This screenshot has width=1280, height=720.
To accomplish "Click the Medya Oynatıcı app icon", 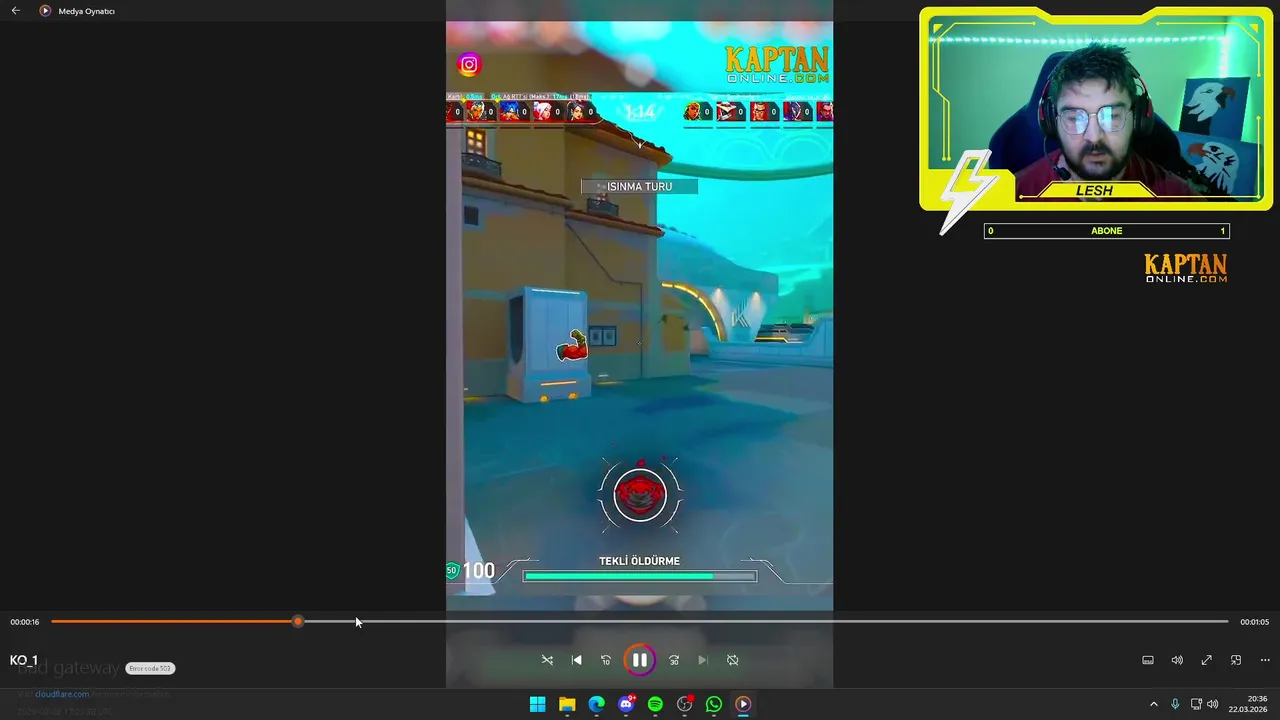I will click(x=45, y=11).
